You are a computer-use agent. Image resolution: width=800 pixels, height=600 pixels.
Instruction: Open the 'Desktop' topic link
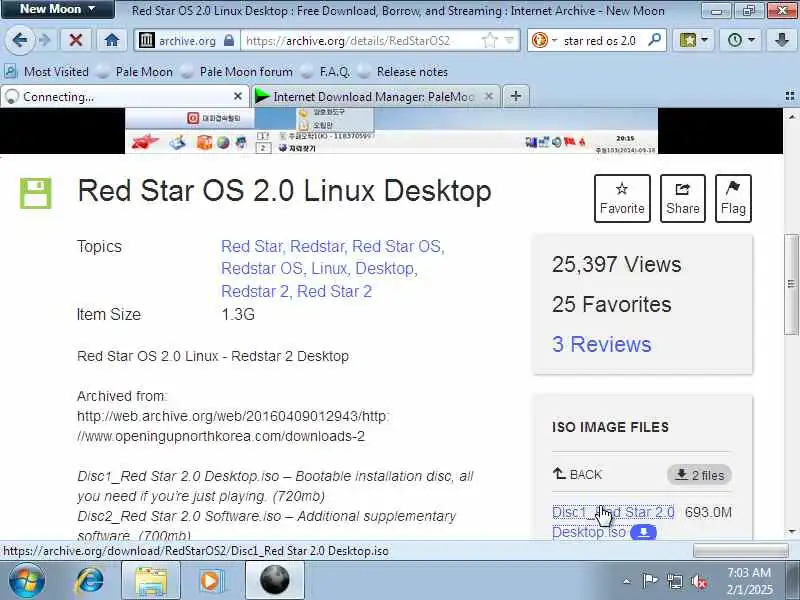click(385, 268)
